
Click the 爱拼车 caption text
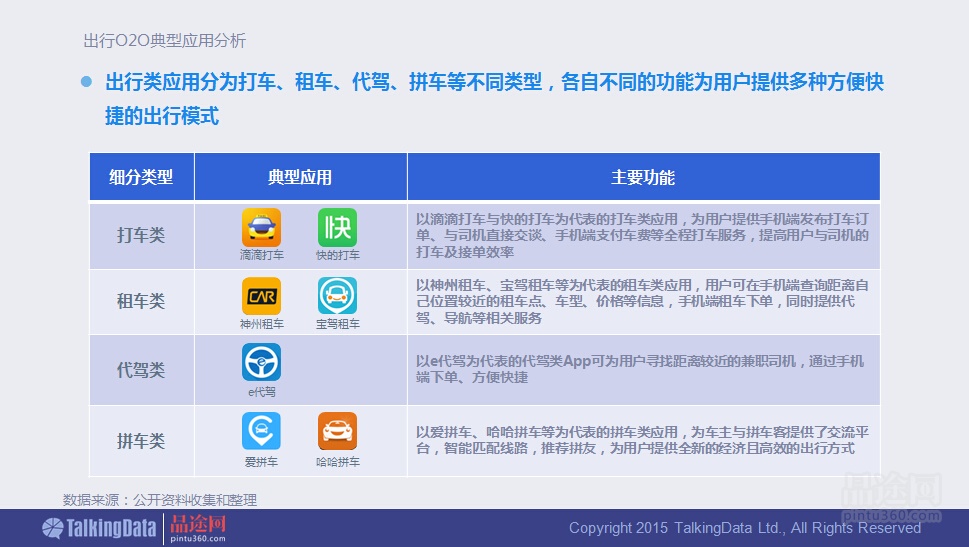(261, 461)
